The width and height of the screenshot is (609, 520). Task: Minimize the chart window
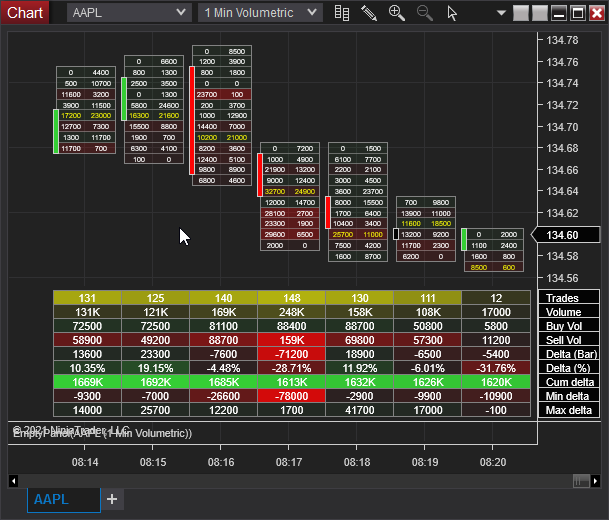[x=559, y=13]
